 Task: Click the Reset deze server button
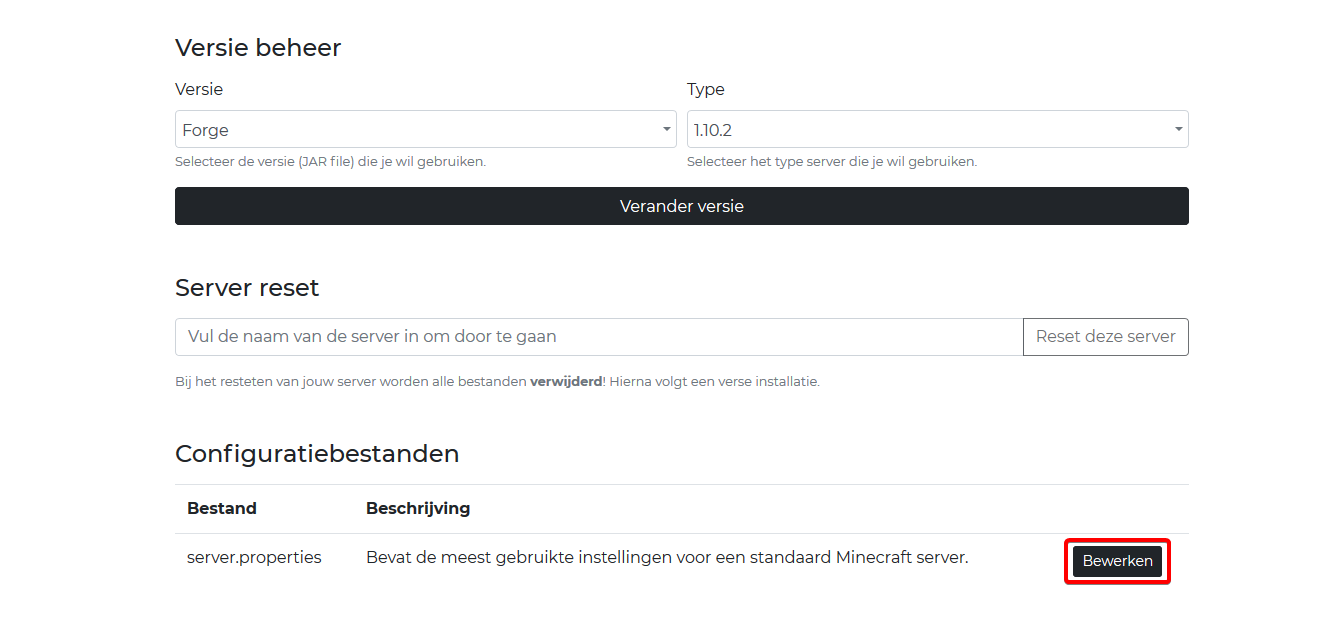[1105, 337]
